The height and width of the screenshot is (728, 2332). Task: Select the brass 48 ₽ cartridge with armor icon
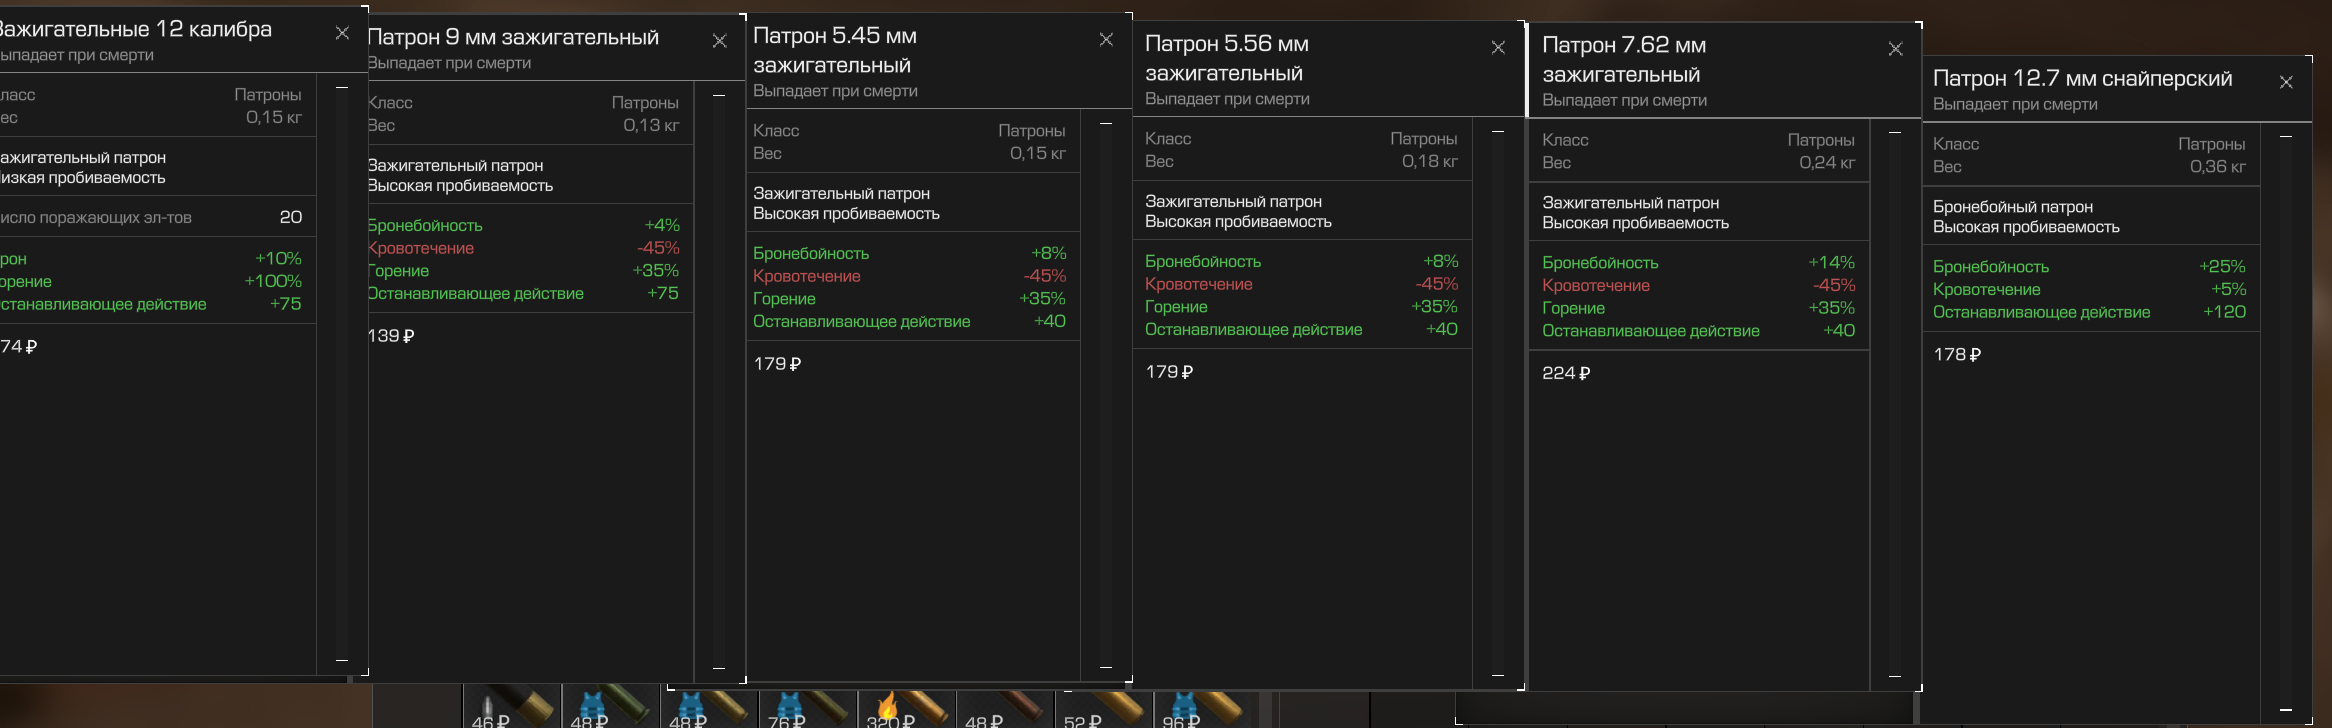point(708,709)
